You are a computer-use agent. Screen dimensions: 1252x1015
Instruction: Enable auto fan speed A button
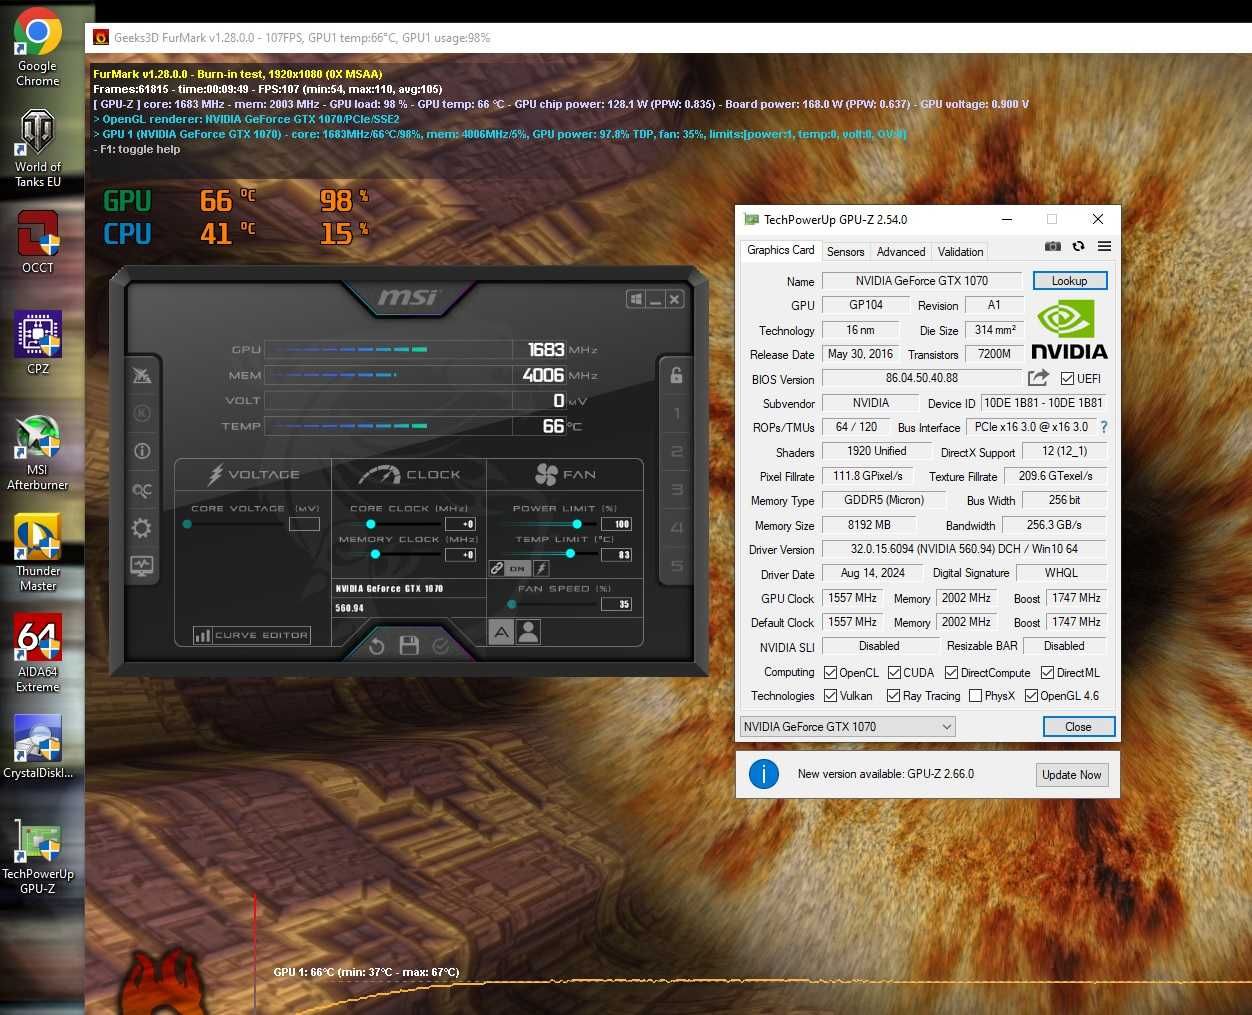click(x=501, y=632)
